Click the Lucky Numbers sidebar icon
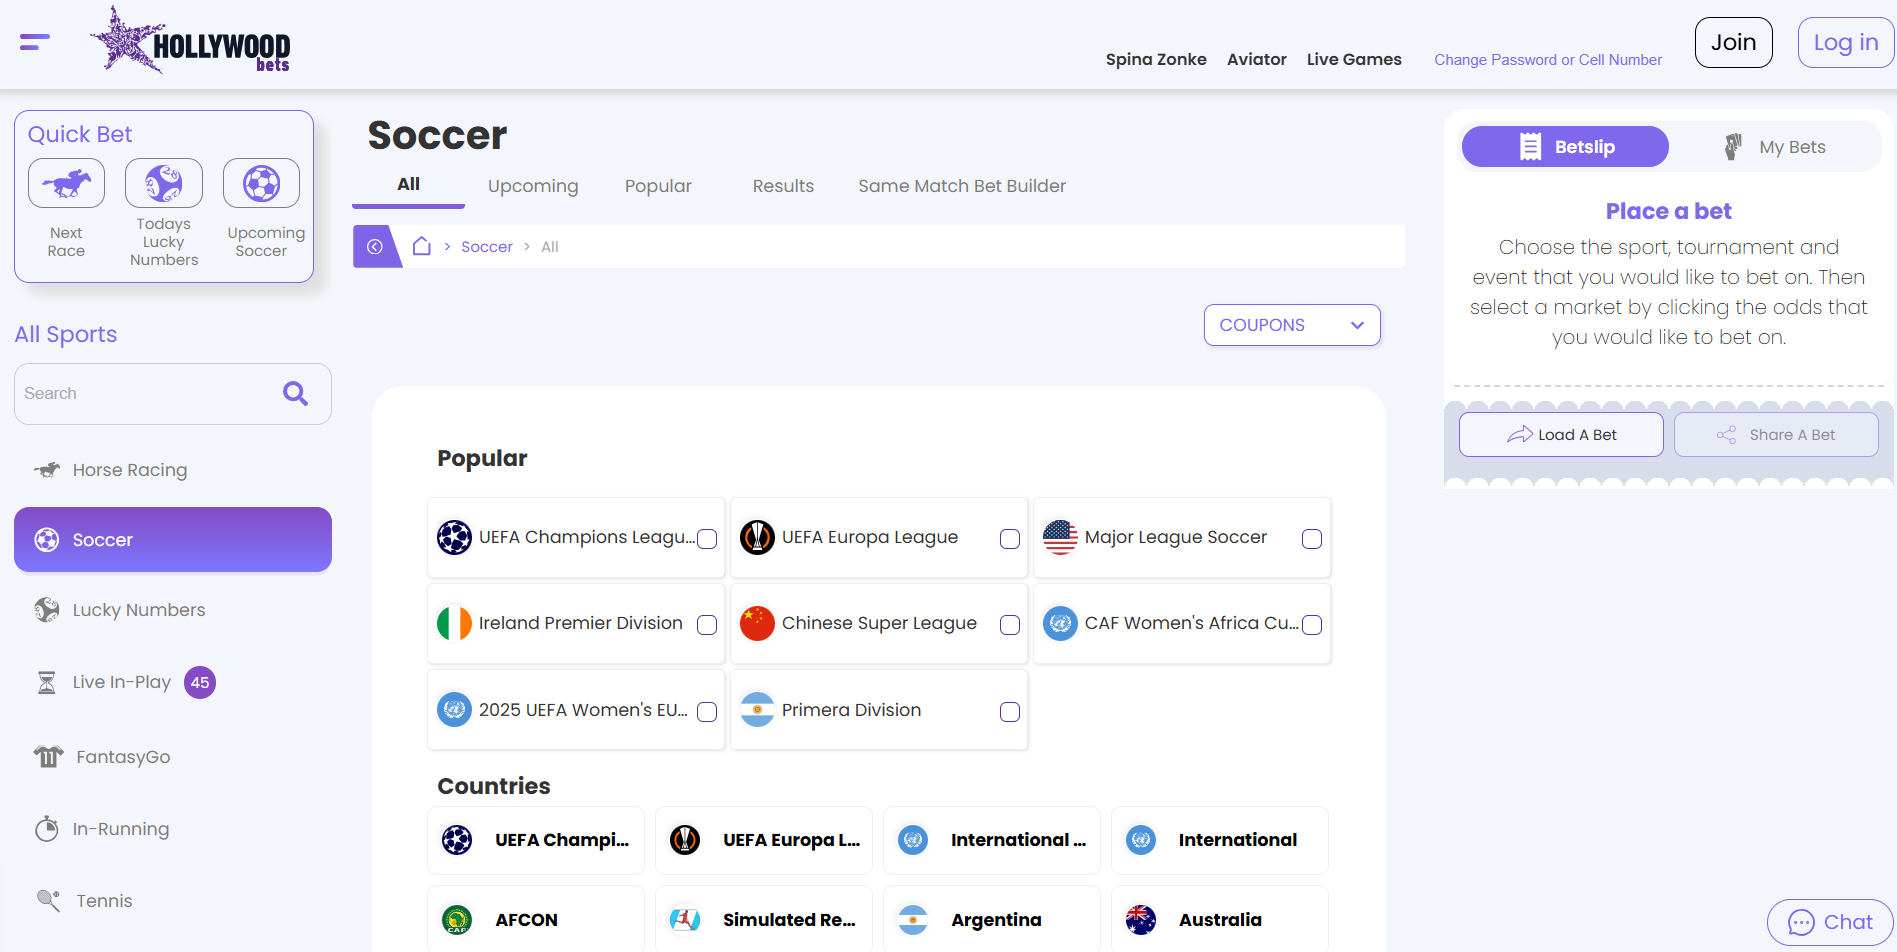1897x952 pixels. pos(47,610)
